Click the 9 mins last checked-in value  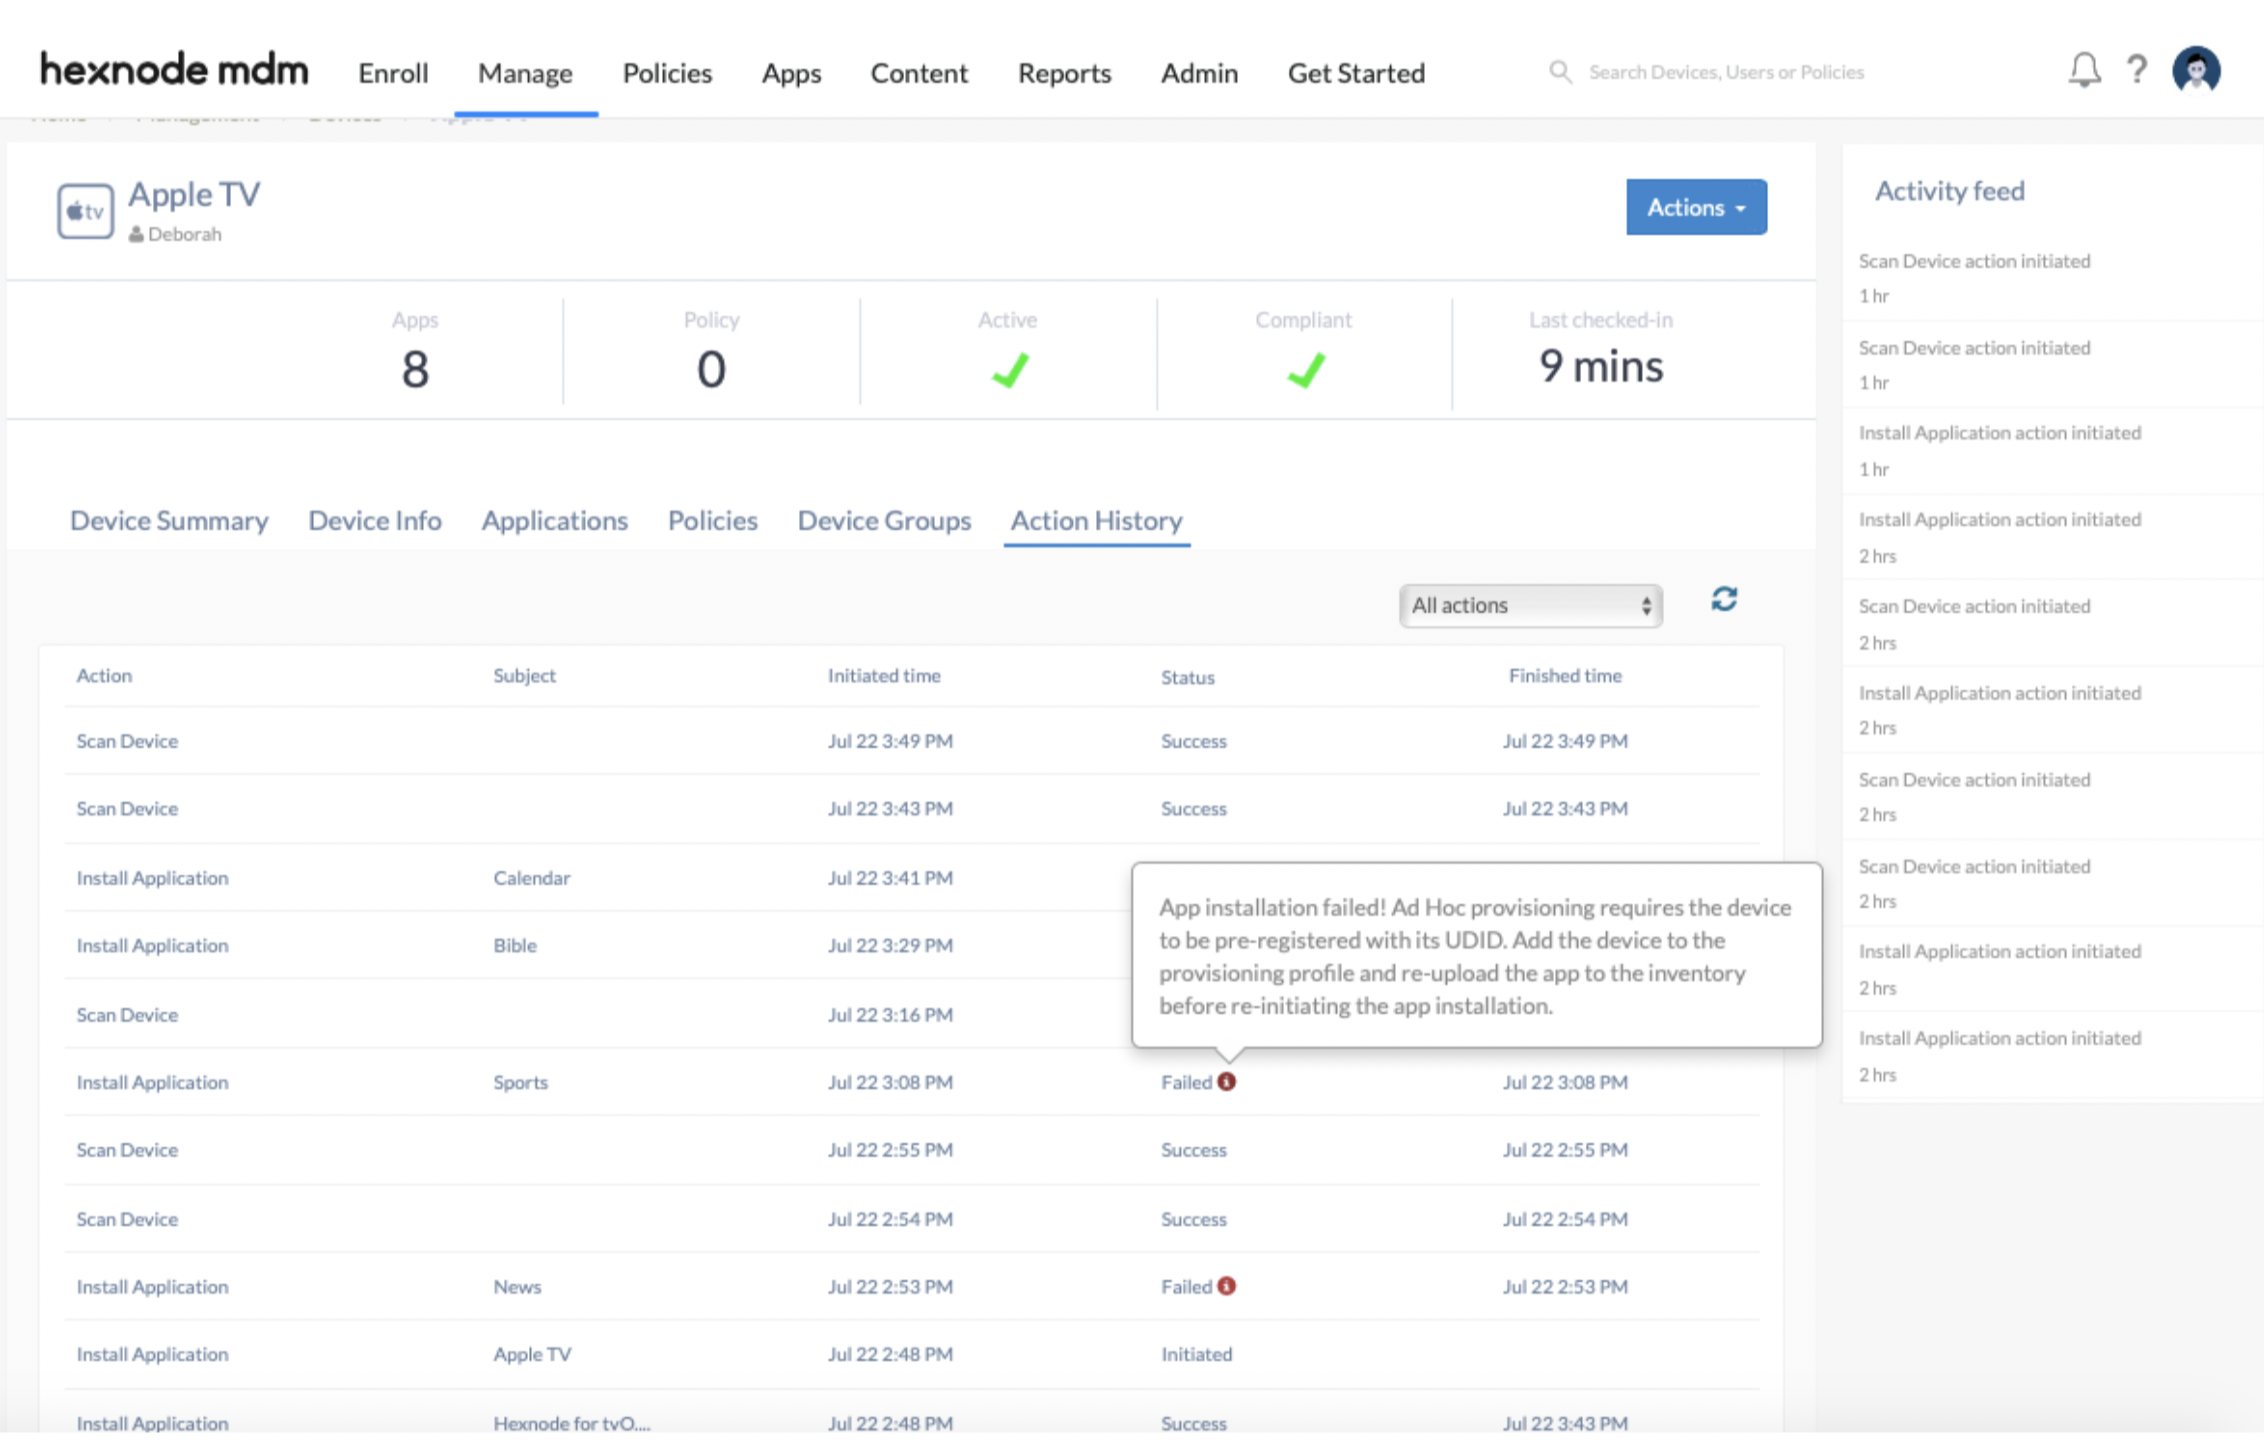click(1601, 366)
